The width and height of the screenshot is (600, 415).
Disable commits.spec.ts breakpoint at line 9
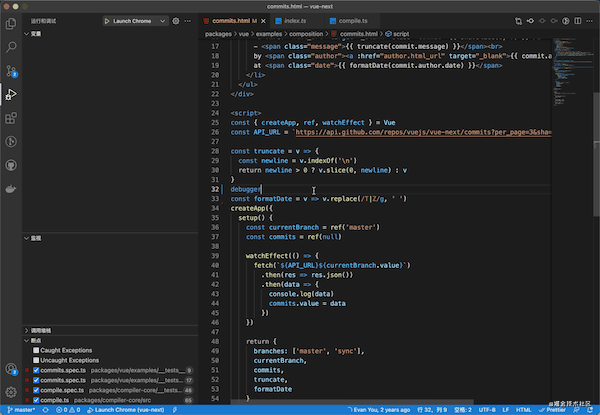click(x=36, y=370)
